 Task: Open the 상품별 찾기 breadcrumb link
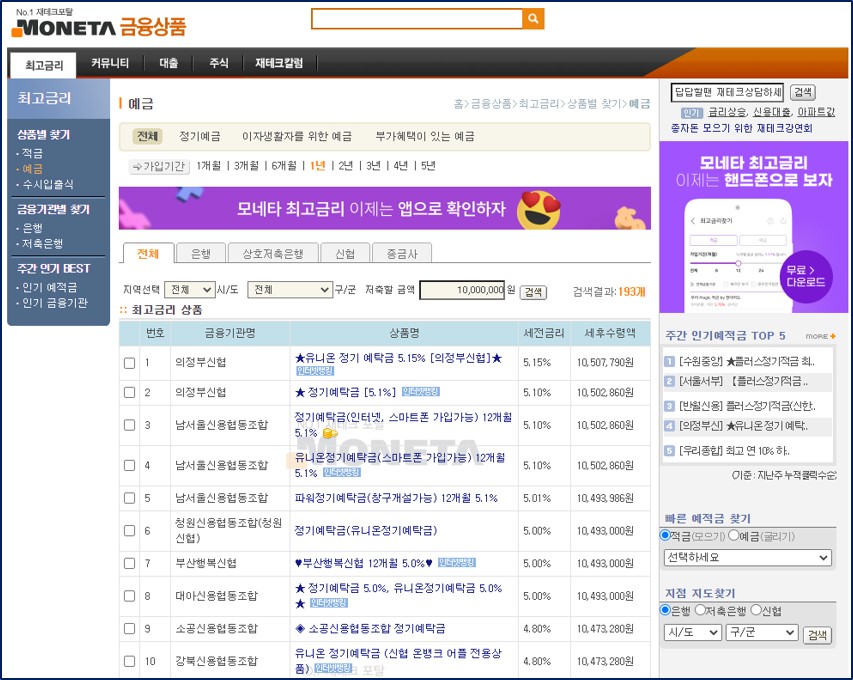594,104
